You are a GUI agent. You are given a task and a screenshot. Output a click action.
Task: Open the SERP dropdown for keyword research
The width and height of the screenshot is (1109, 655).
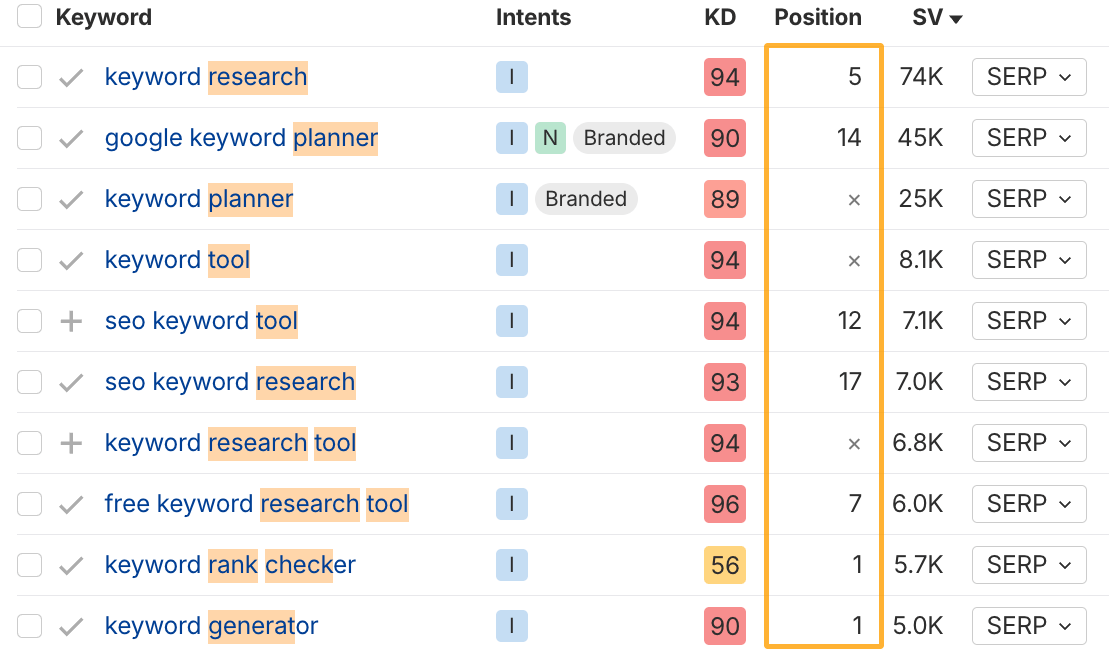tap(1029, 77)
